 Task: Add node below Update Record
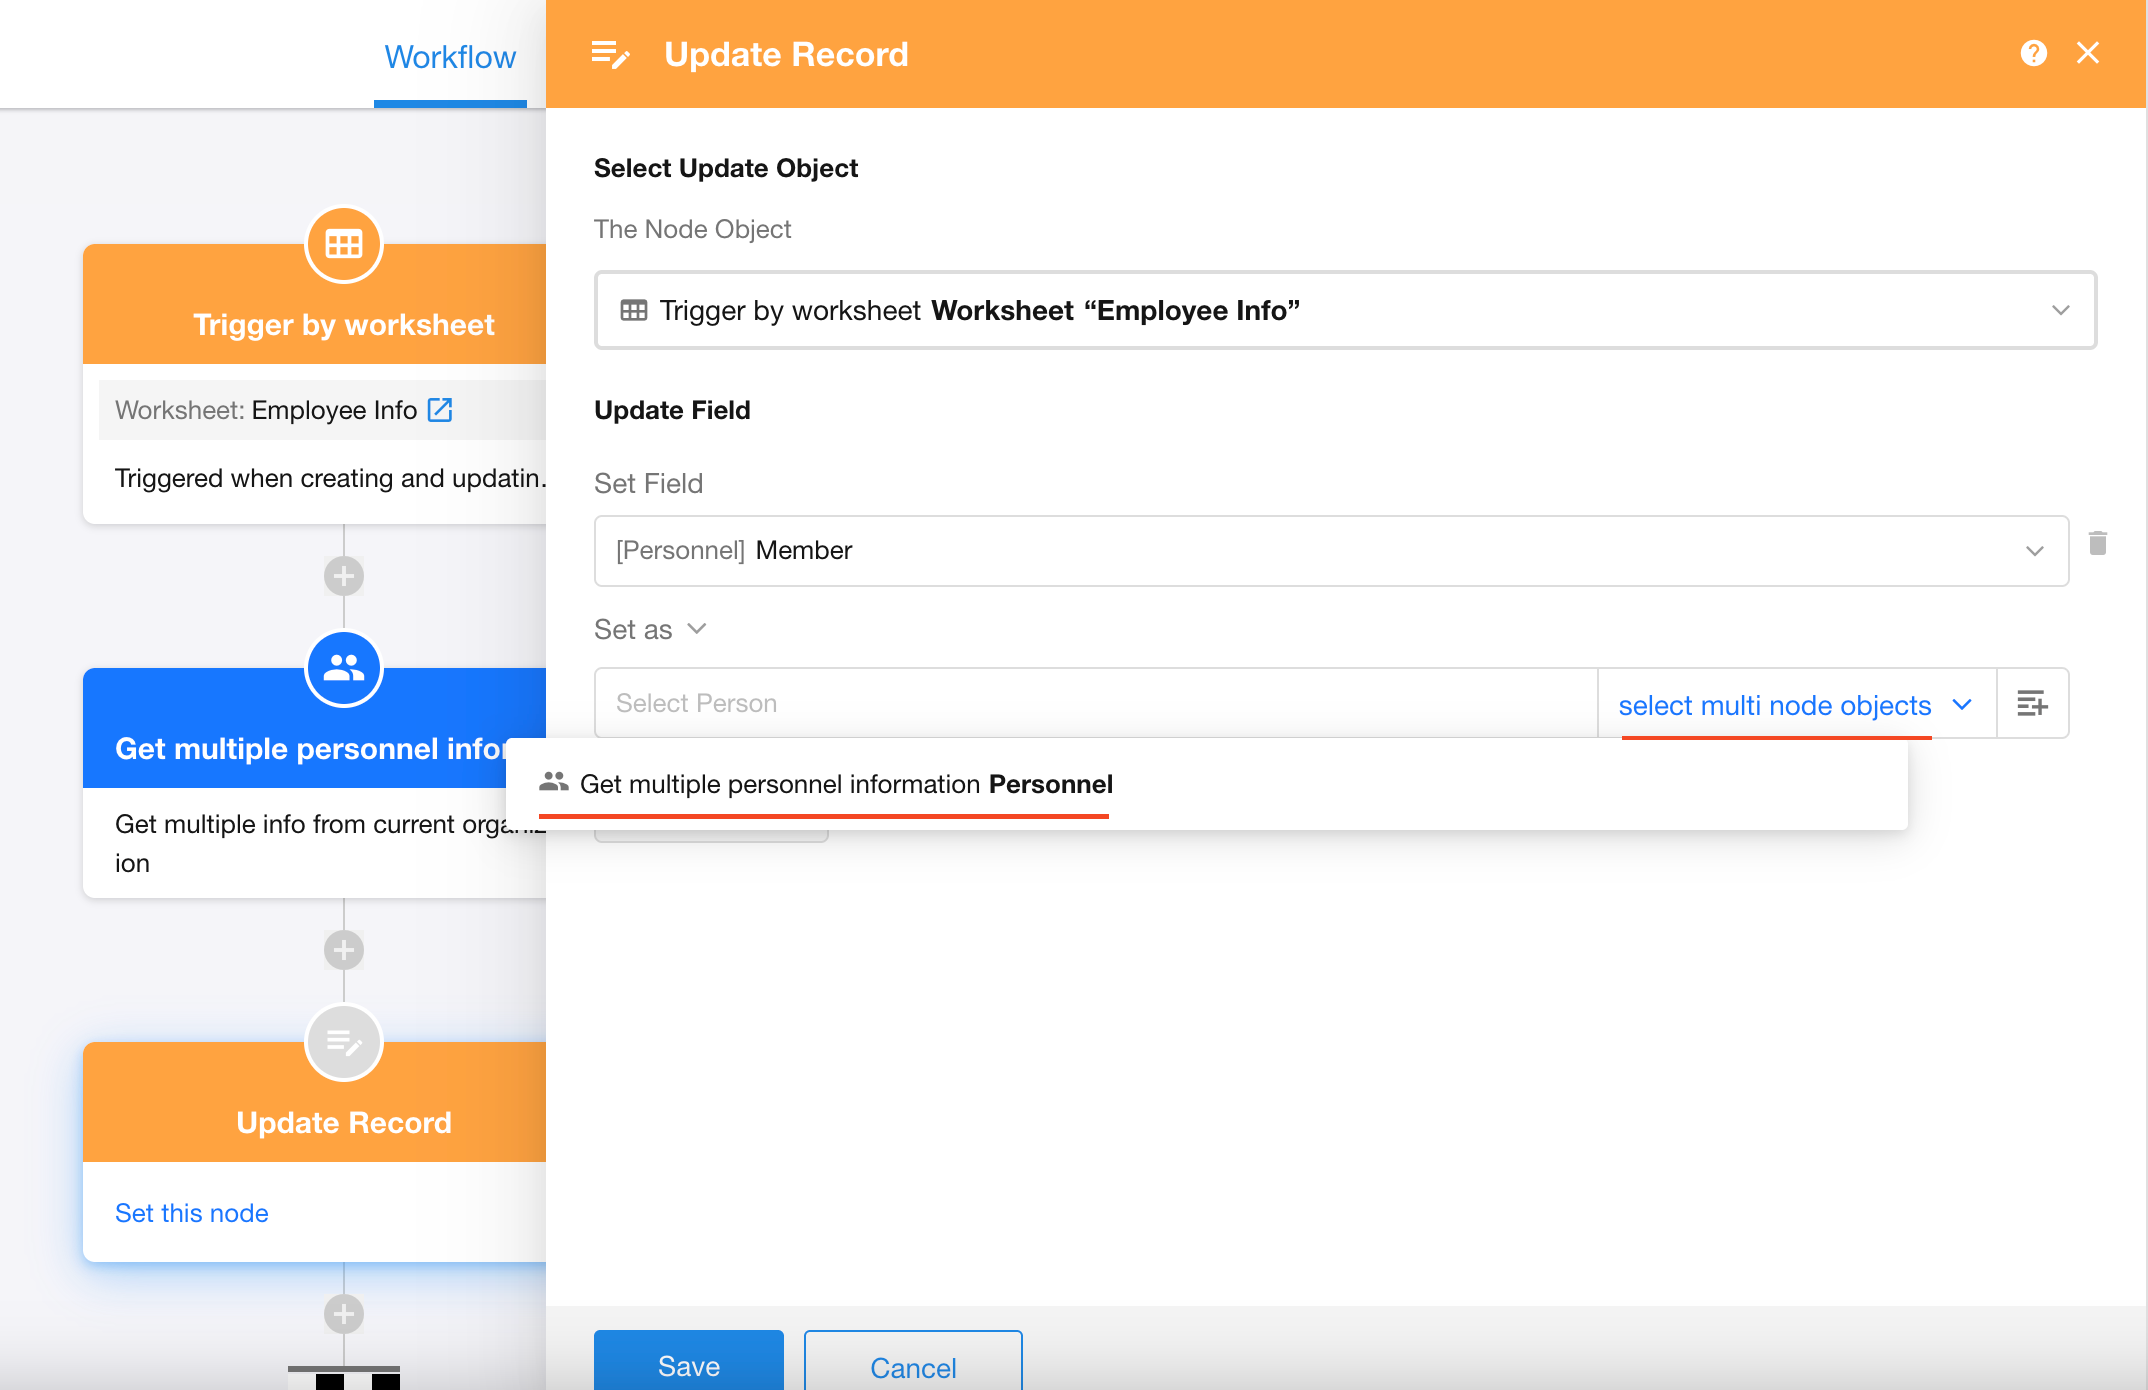(343, 1314)
